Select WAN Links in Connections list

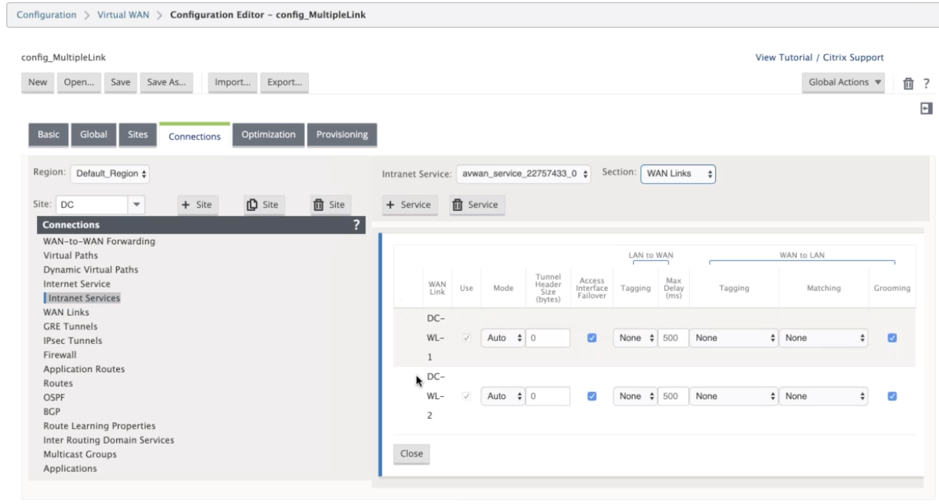66,312
